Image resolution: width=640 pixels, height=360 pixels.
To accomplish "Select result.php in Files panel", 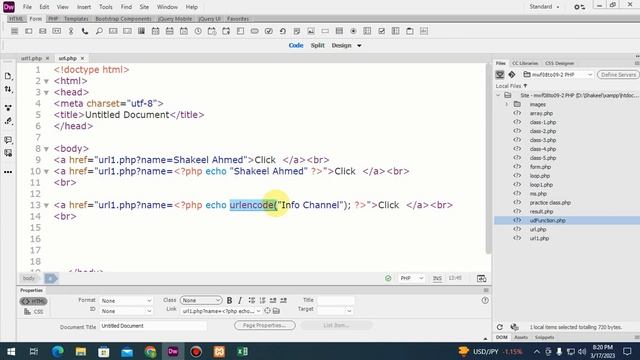I will (x=541, y=211).
